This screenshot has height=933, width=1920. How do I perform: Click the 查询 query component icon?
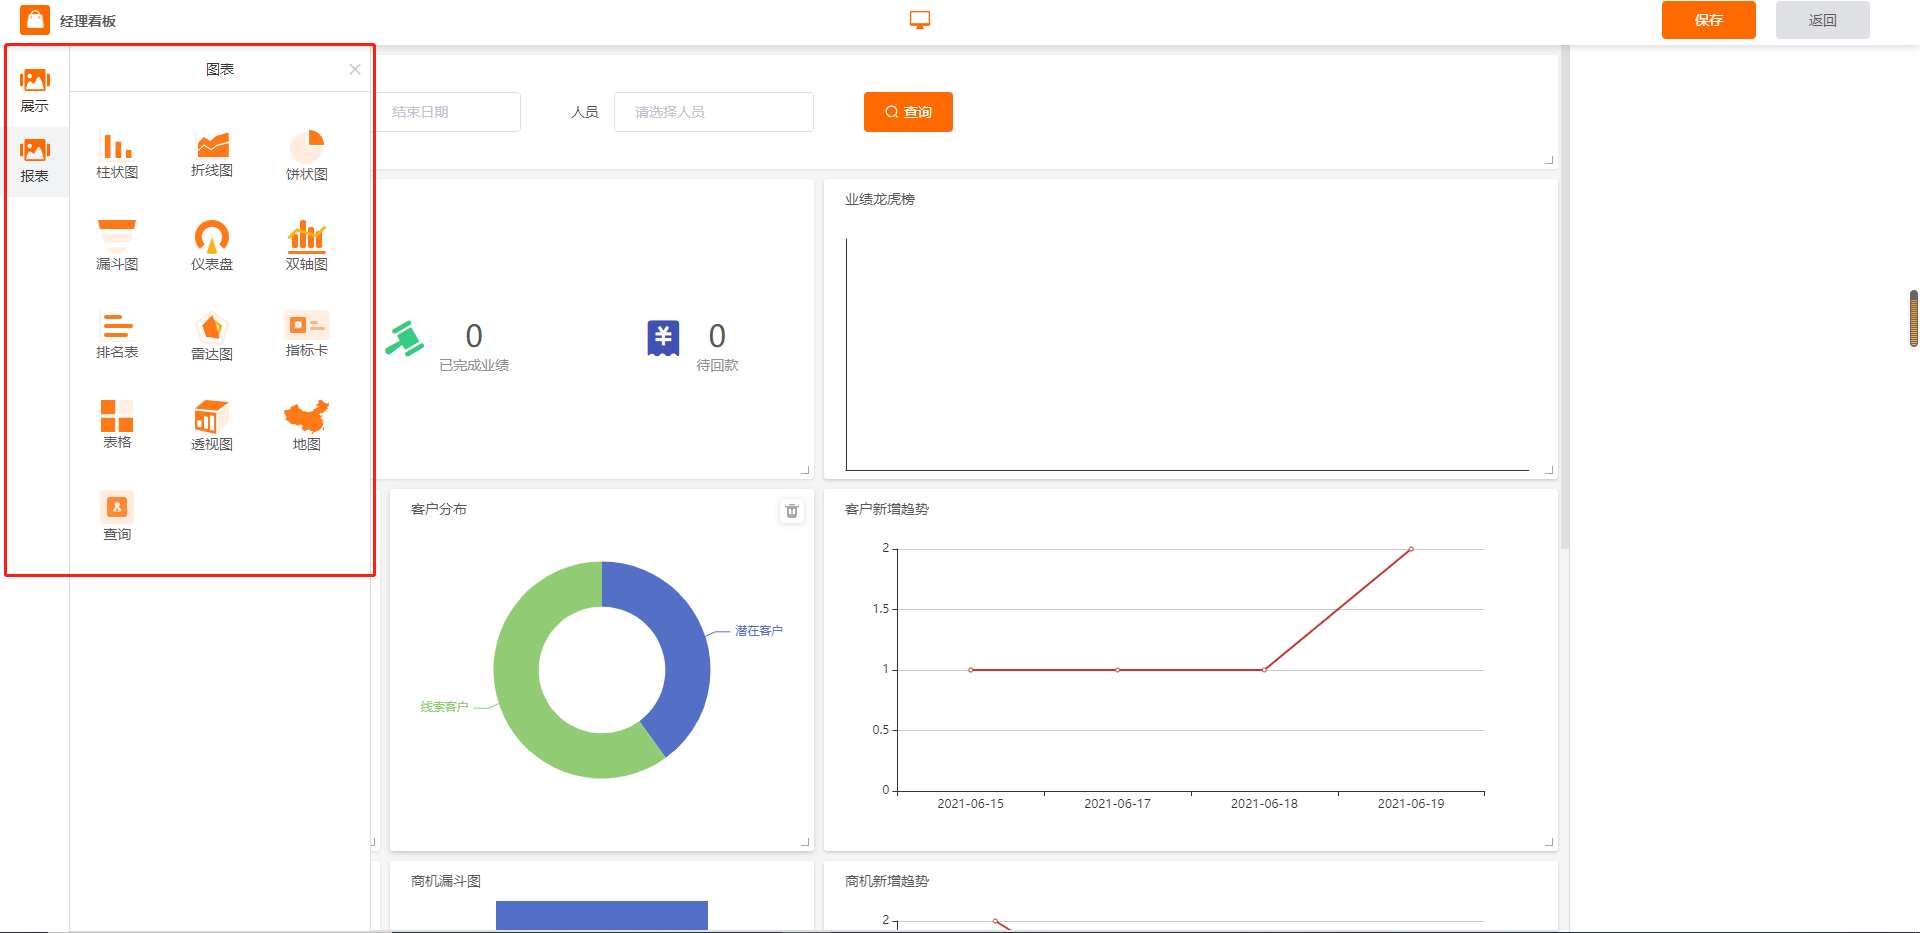pyautogui.click(x=117, y=506)
